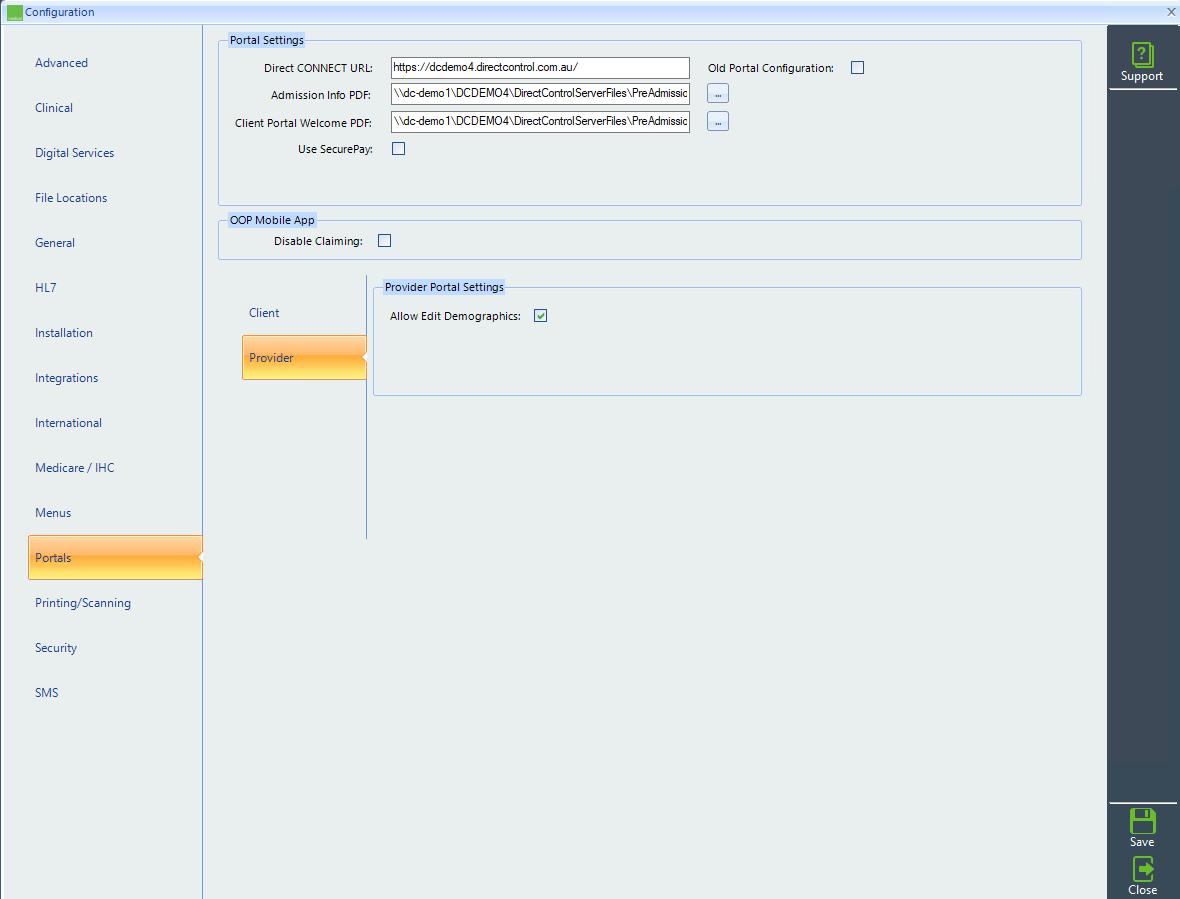Browse for the Admission Info PDF file
This screenshot has width=1180, height=899.
click(x=718, y=94)
